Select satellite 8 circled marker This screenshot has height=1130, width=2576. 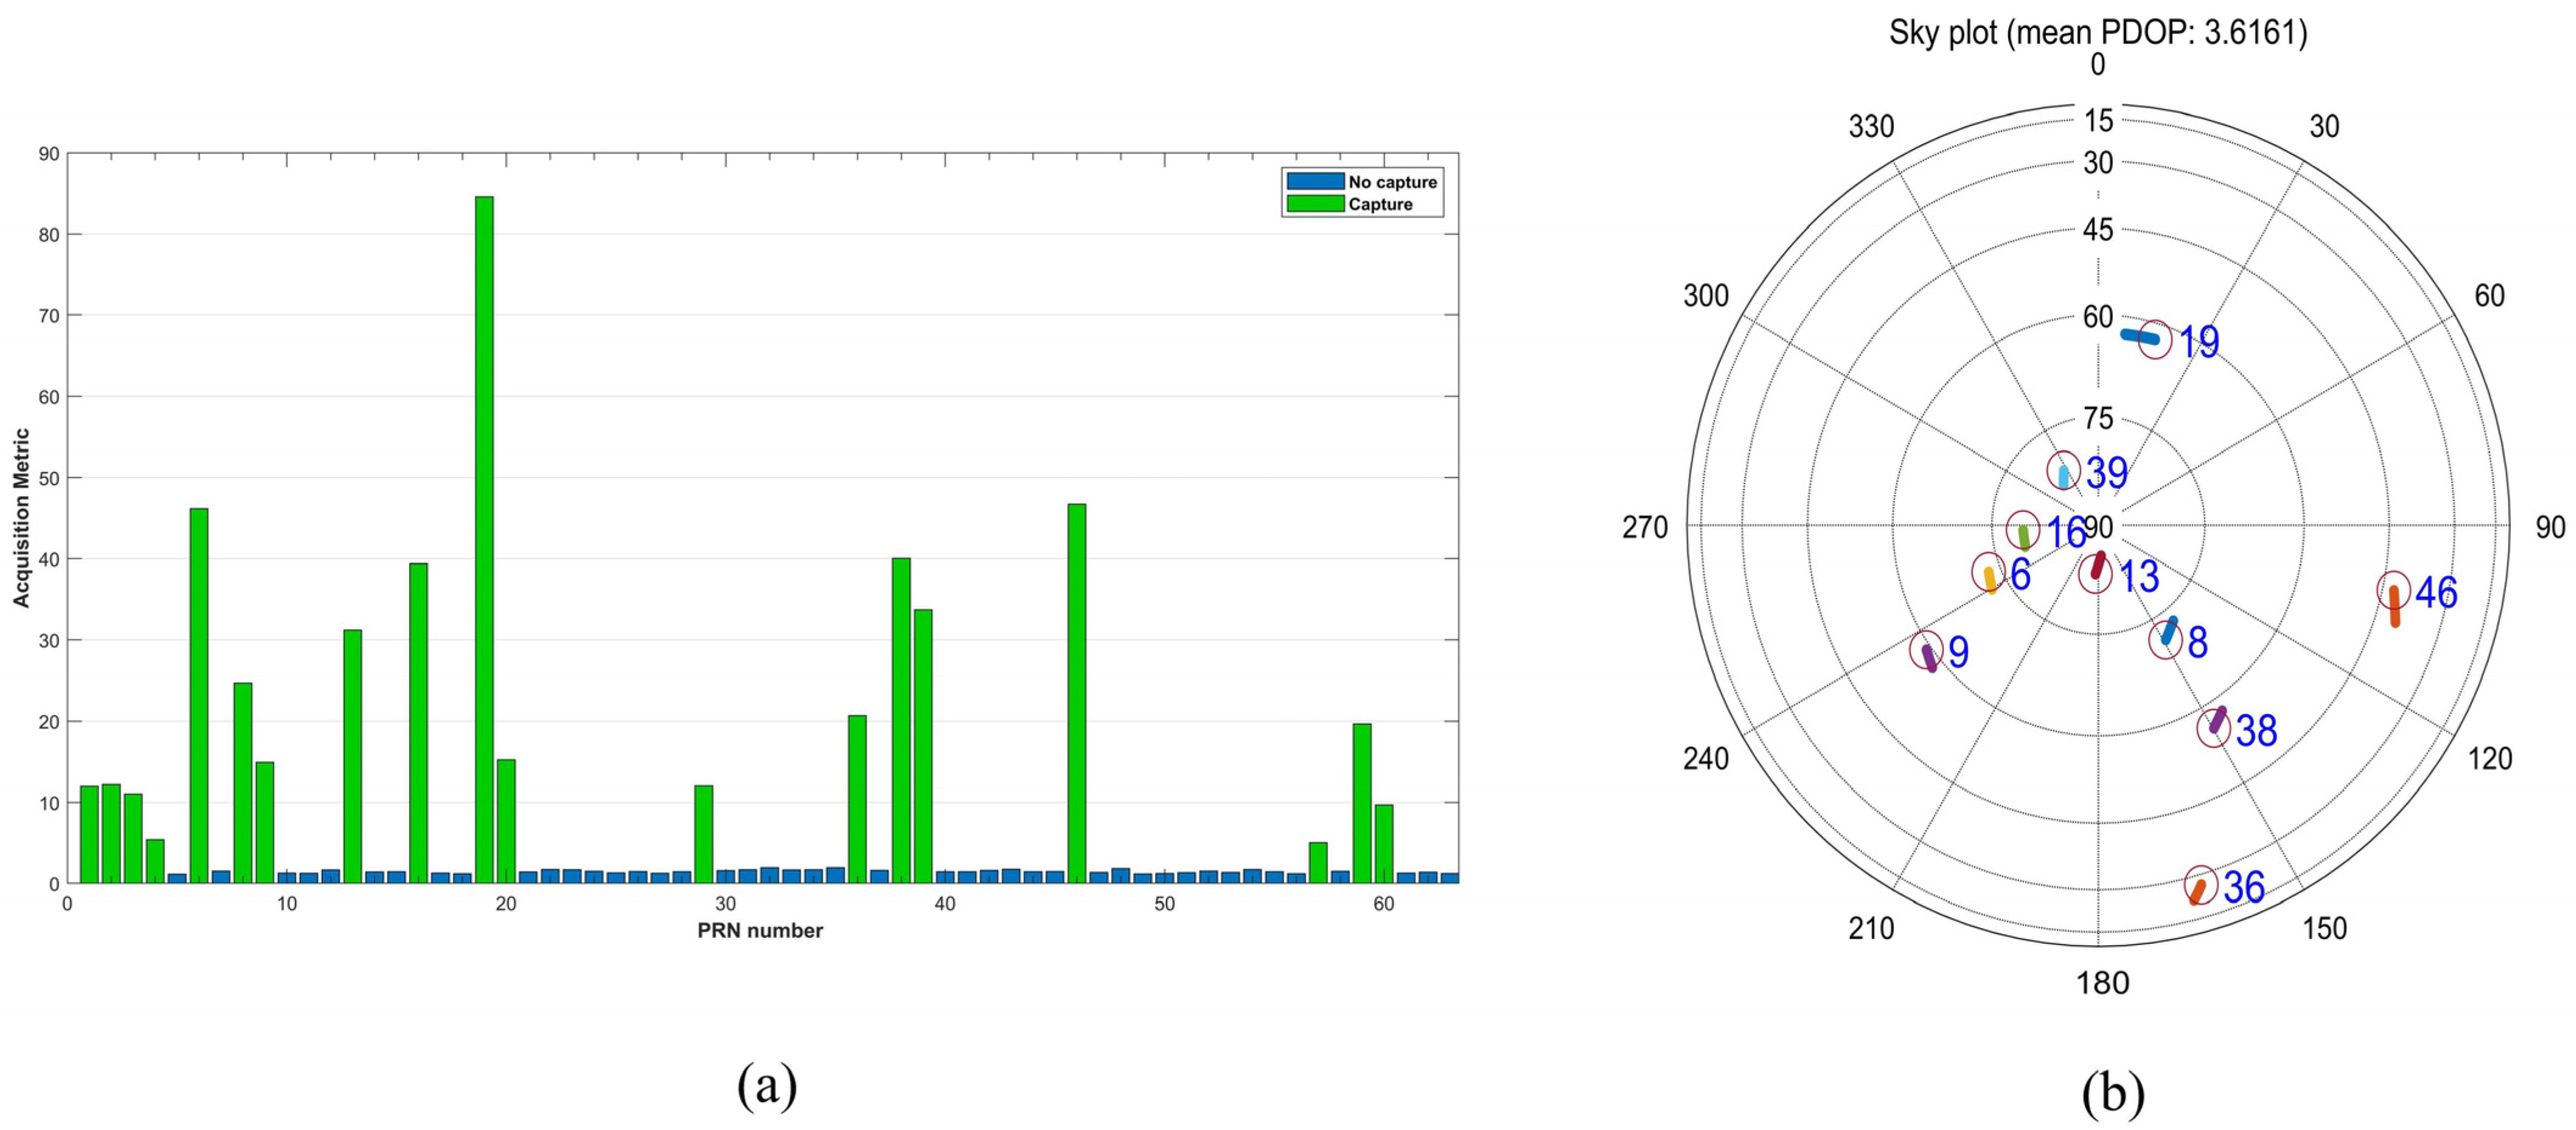coord(2166,640)
